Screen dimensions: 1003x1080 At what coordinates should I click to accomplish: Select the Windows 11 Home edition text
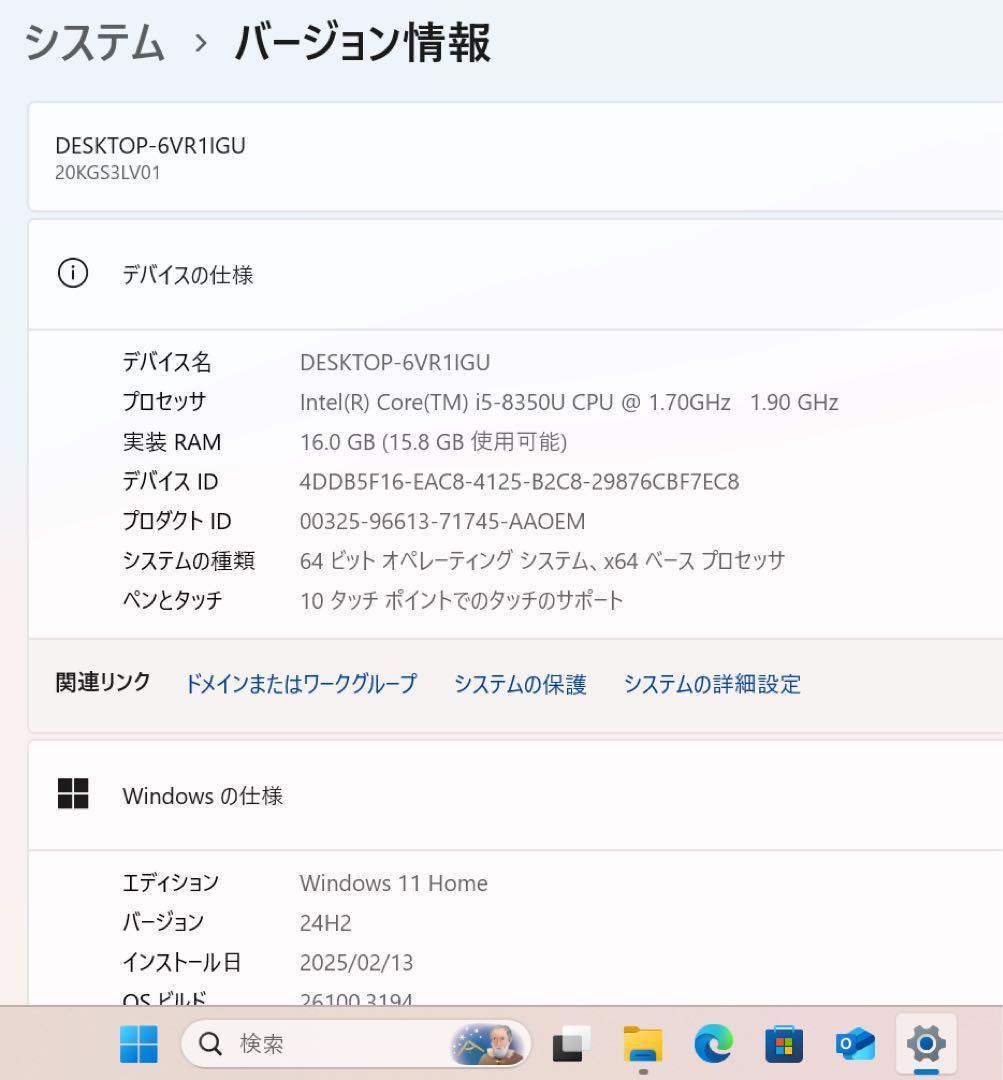click(393, 883)
